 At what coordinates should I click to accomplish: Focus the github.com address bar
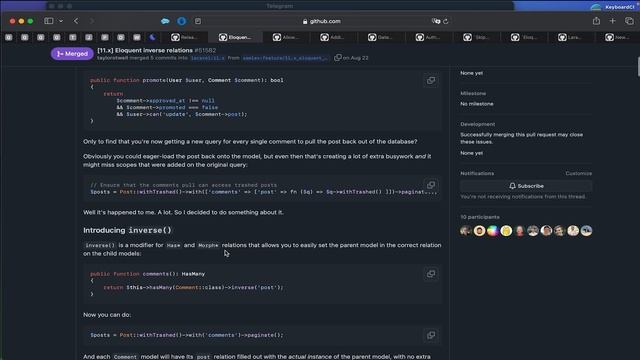[322, 21]
